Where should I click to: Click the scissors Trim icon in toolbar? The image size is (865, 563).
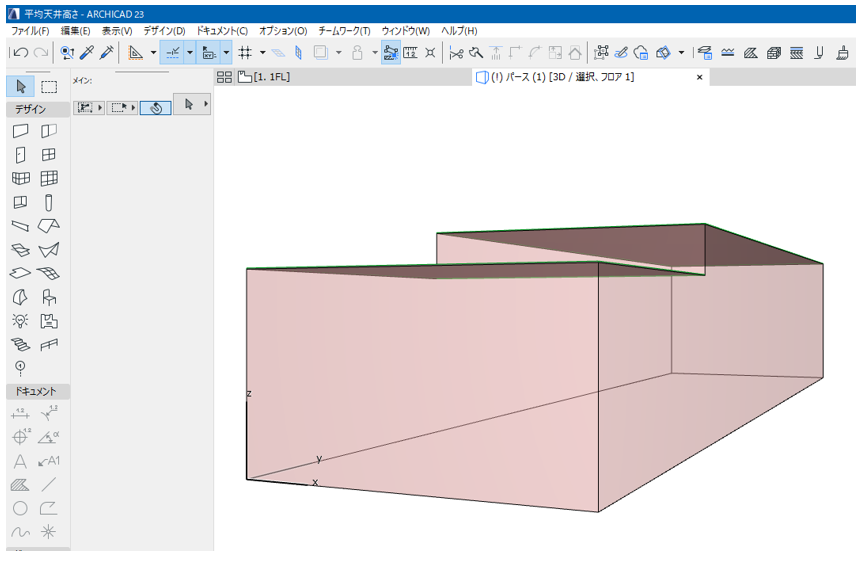coord(456,52)
